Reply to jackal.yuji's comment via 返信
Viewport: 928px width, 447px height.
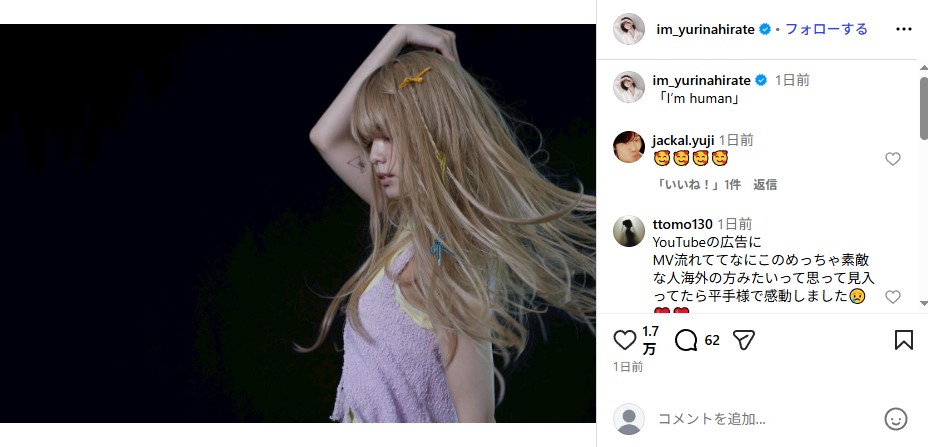click(x=765, y=184)
